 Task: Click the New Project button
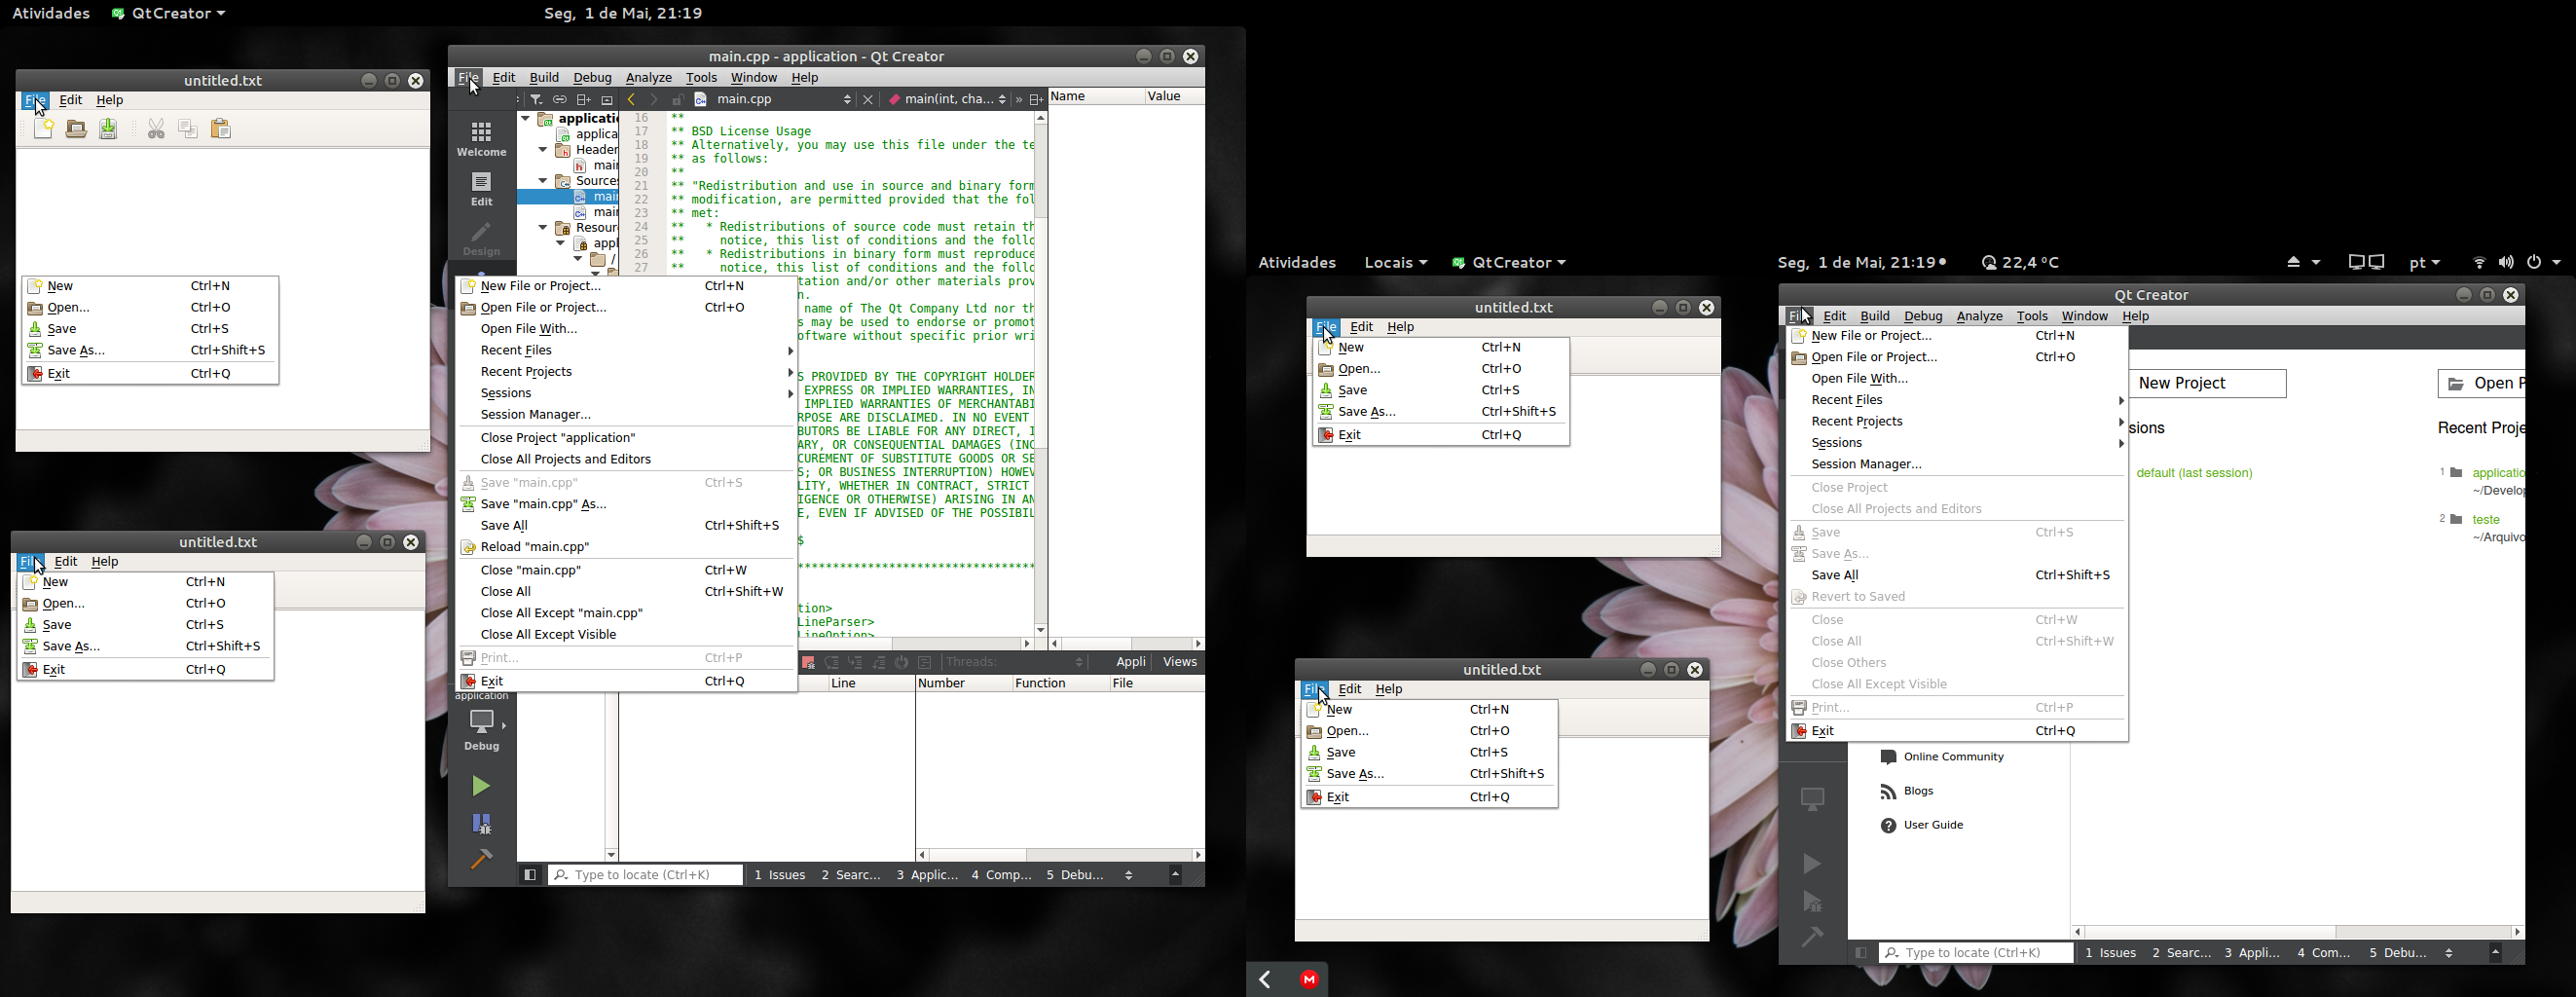[x=2207, y=384]
